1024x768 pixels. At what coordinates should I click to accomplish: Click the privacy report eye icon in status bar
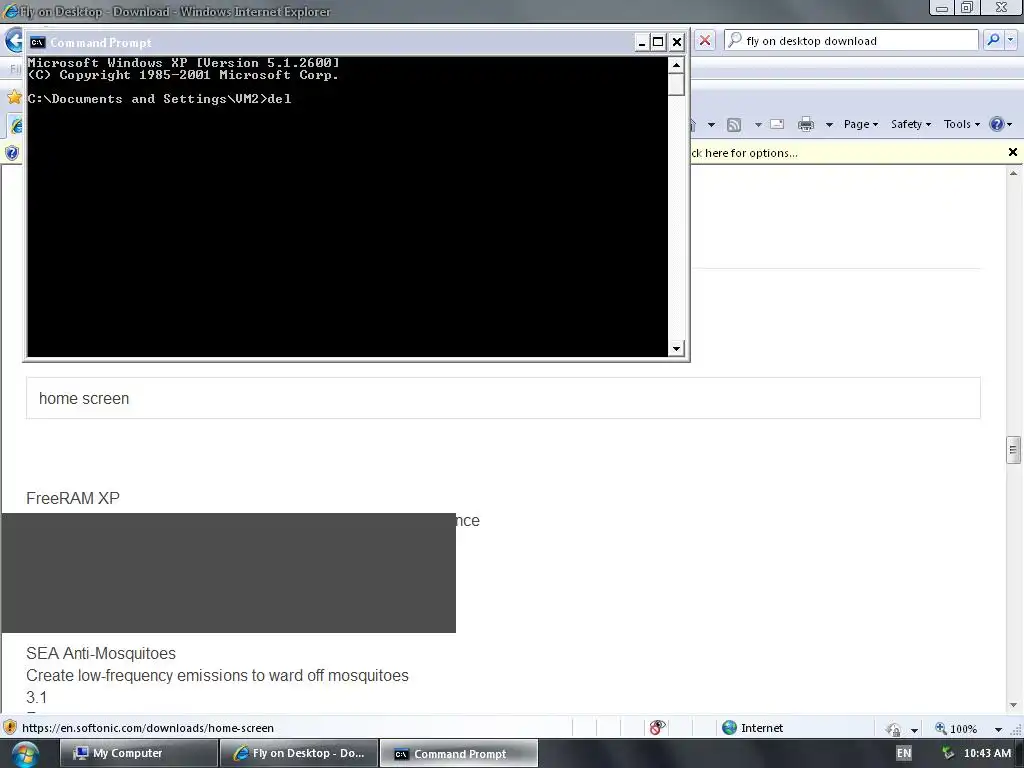click(657, 728)
